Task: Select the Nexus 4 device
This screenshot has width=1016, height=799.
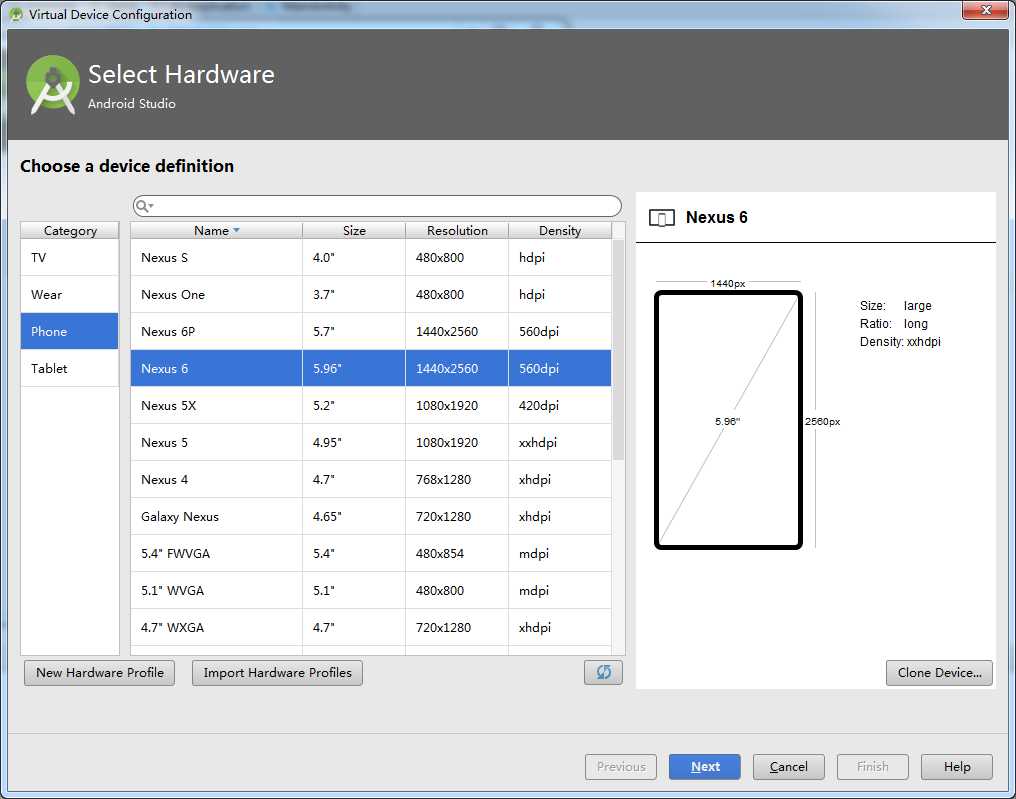Action: (x=371, y=479)
